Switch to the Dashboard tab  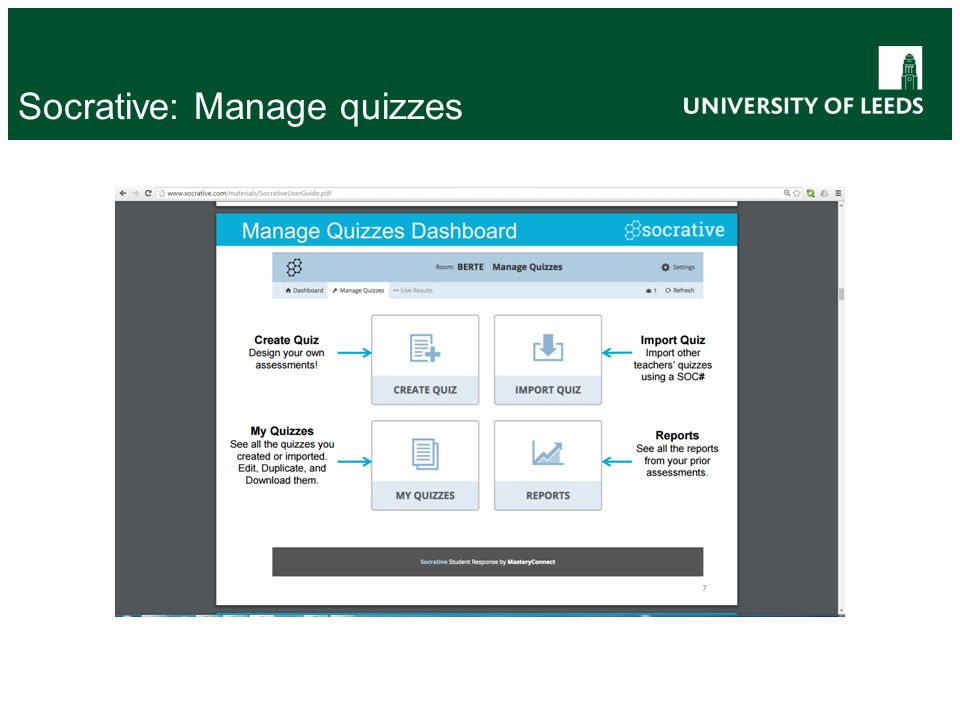point(304,290)
